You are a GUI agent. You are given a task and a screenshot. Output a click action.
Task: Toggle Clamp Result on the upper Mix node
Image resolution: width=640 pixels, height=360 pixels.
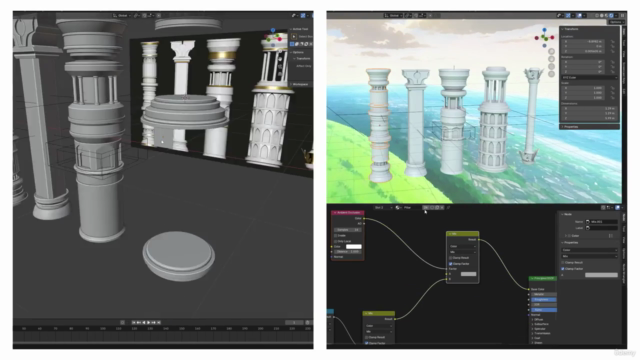tap(451, 258)
